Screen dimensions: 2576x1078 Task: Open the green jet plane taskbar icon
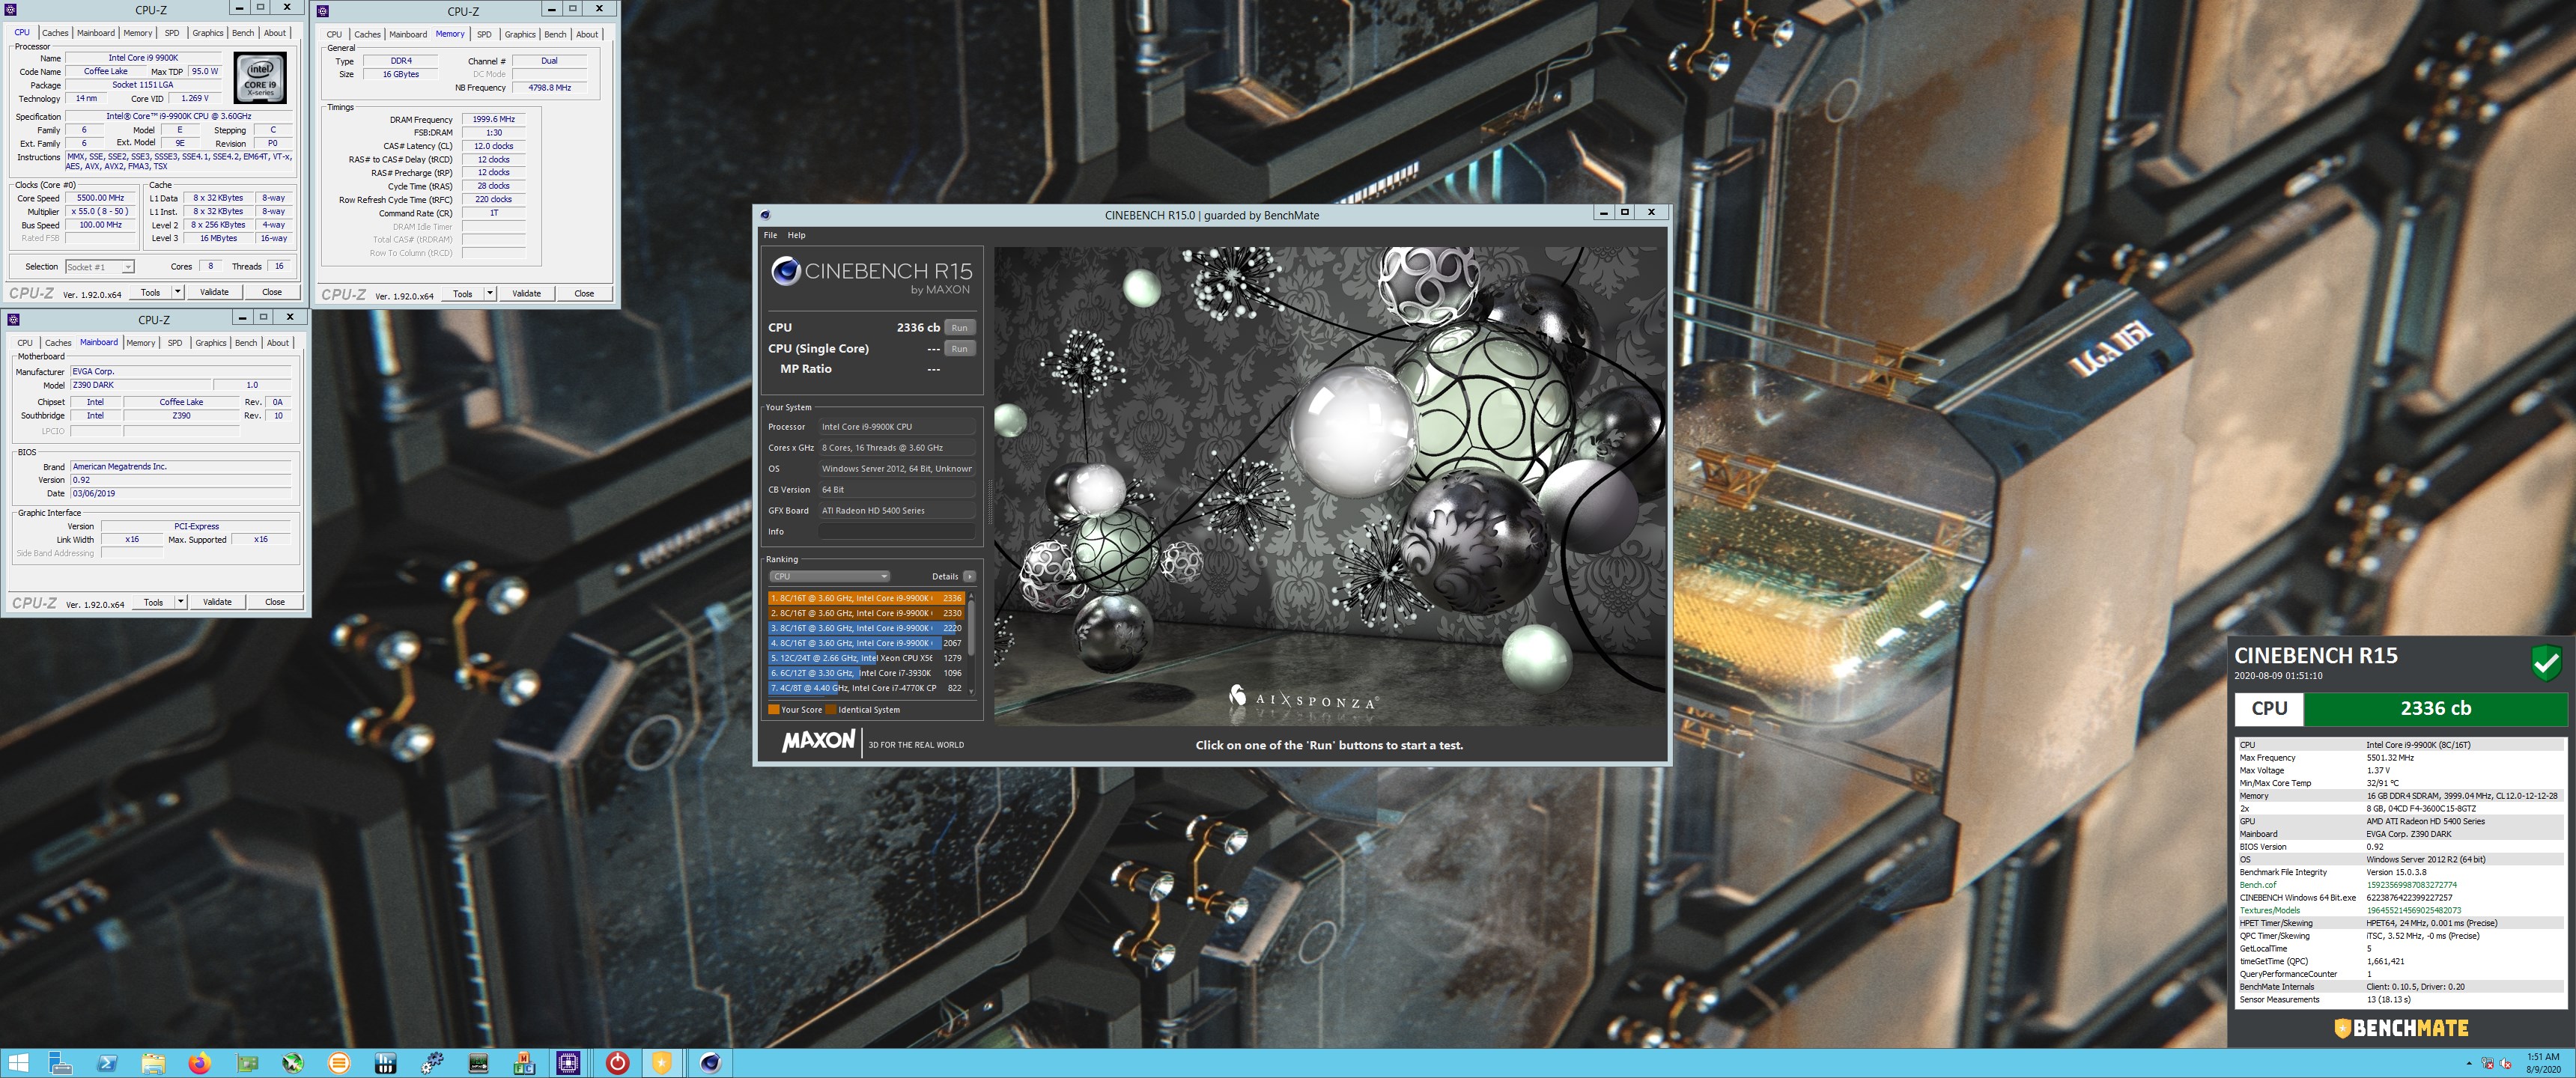[x=293, y=1063]
